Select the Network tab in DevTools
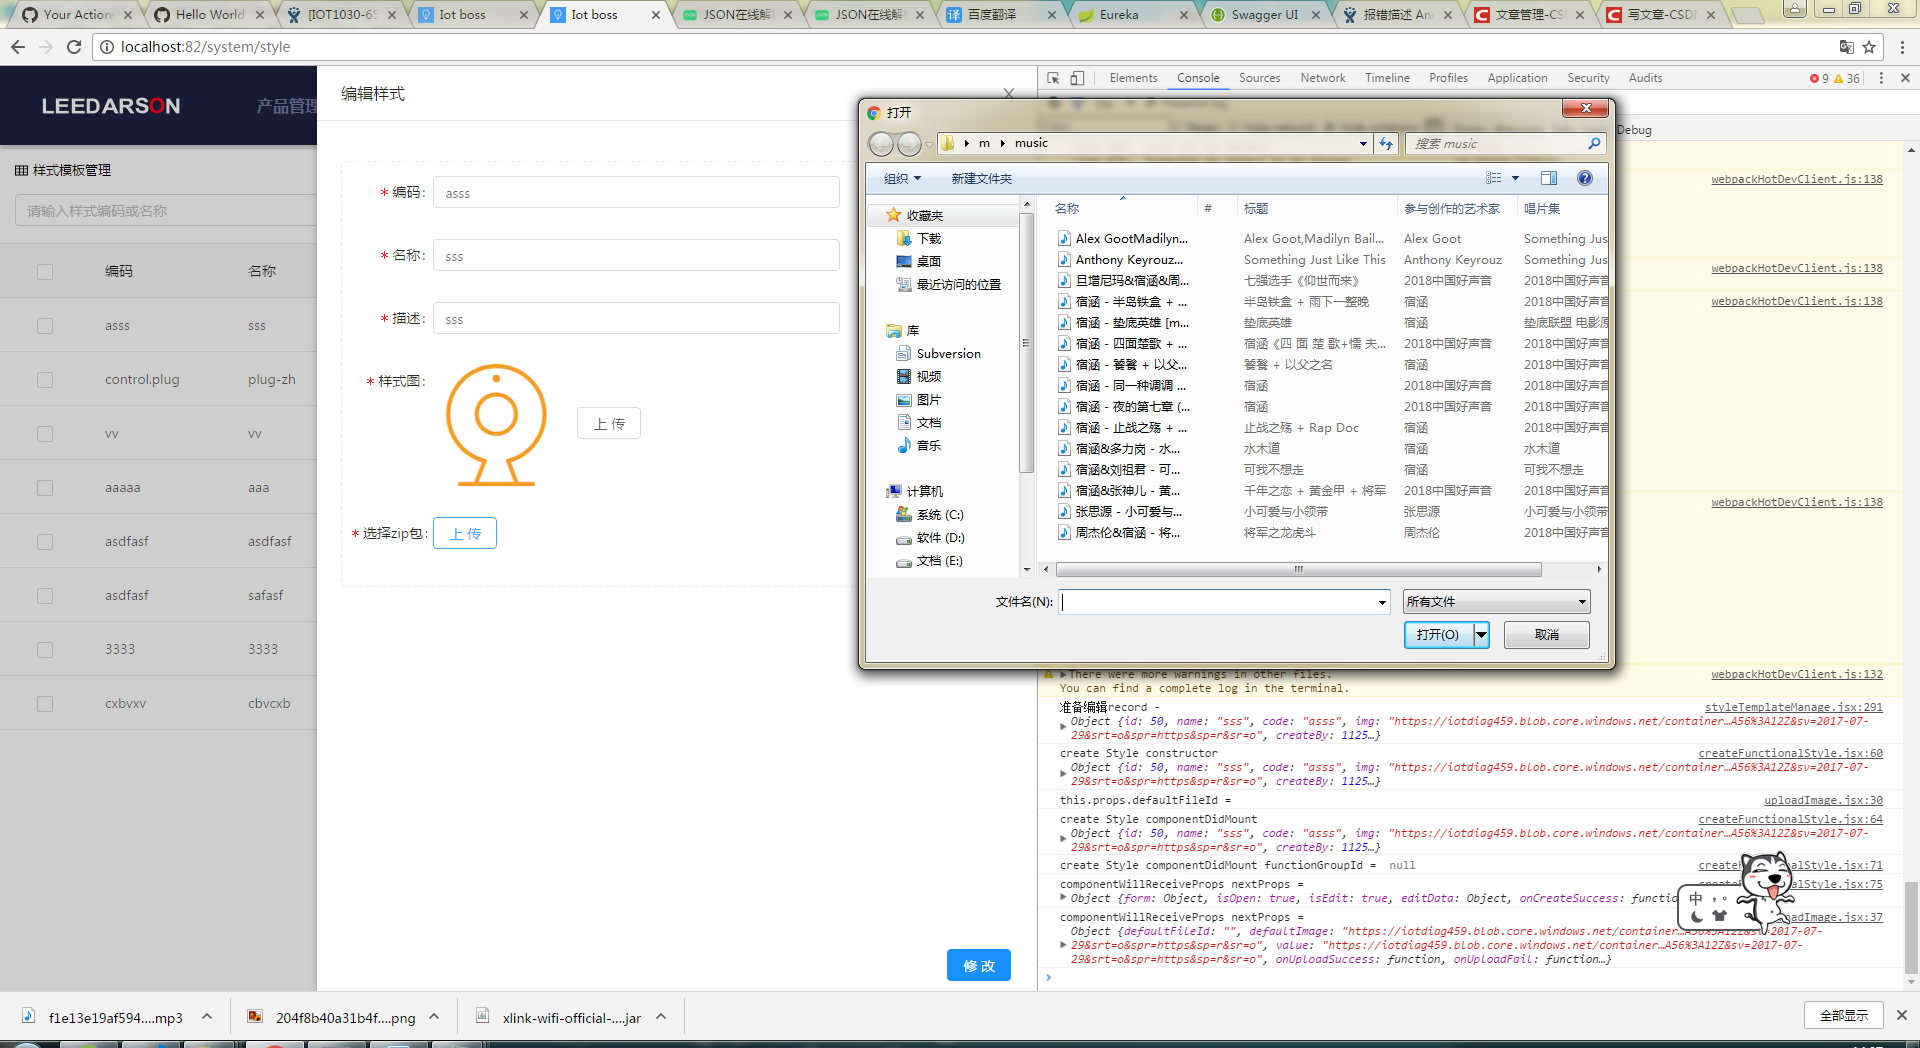Image resolution: width=1920 pixels, height=1048 pixels. pyautogui.click(x=1322, y=78)
